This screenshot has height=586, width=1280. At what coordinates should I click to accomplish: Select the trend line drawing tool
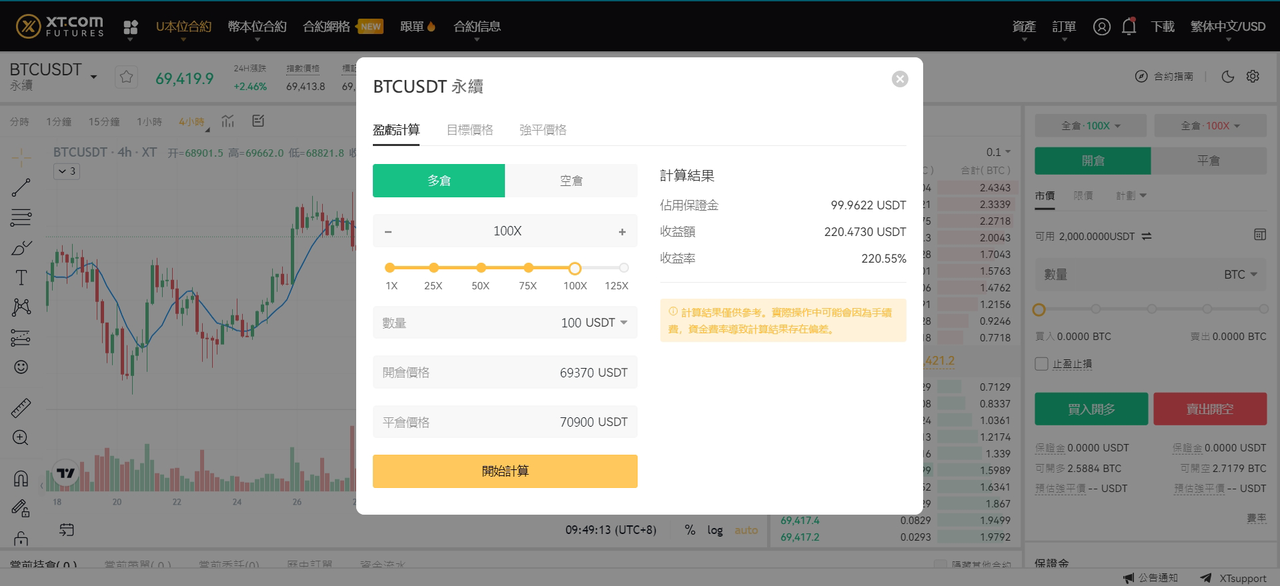[x=21, y=187]
